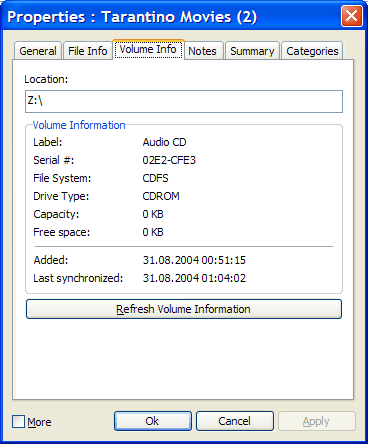368x444 pixels.
Task: Switch to the General tab
Action: click(x=38, y=51)
